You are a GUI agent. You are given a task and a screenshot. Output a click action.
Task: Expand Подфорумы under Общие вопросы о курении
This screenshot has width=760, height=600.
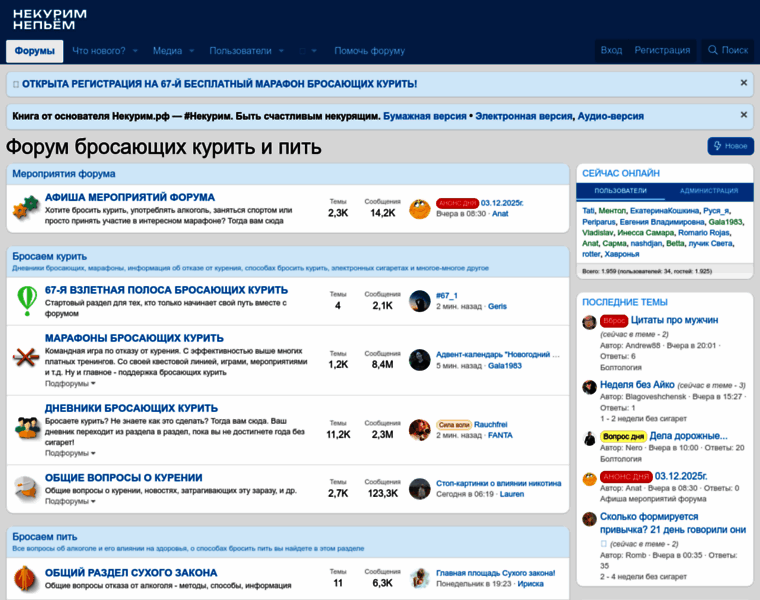coord(70,501)
